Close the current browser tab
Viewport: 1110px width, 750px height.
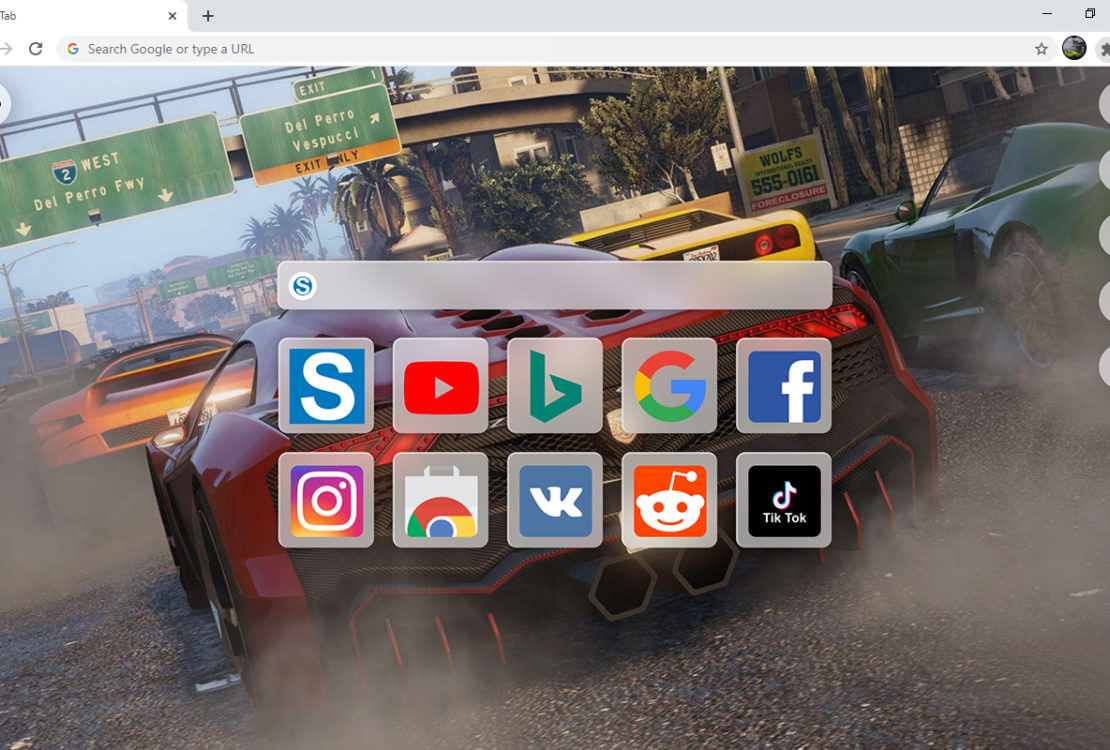[172, 16]
